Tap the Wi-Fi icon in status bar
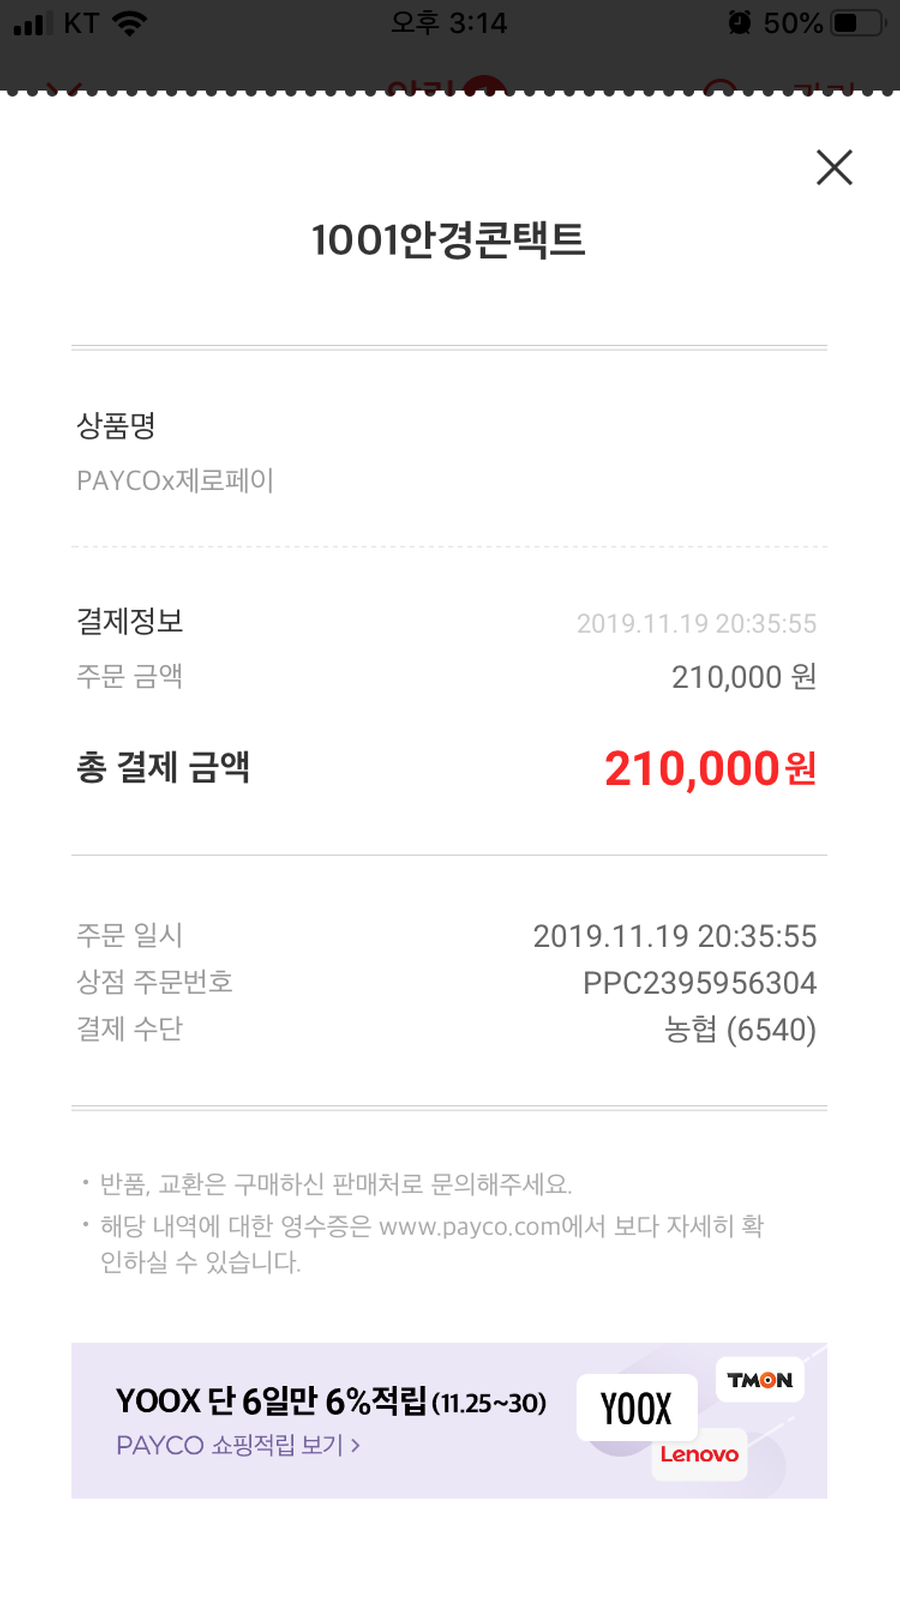The image size is (900, 1600). click(x=130, y=23)
